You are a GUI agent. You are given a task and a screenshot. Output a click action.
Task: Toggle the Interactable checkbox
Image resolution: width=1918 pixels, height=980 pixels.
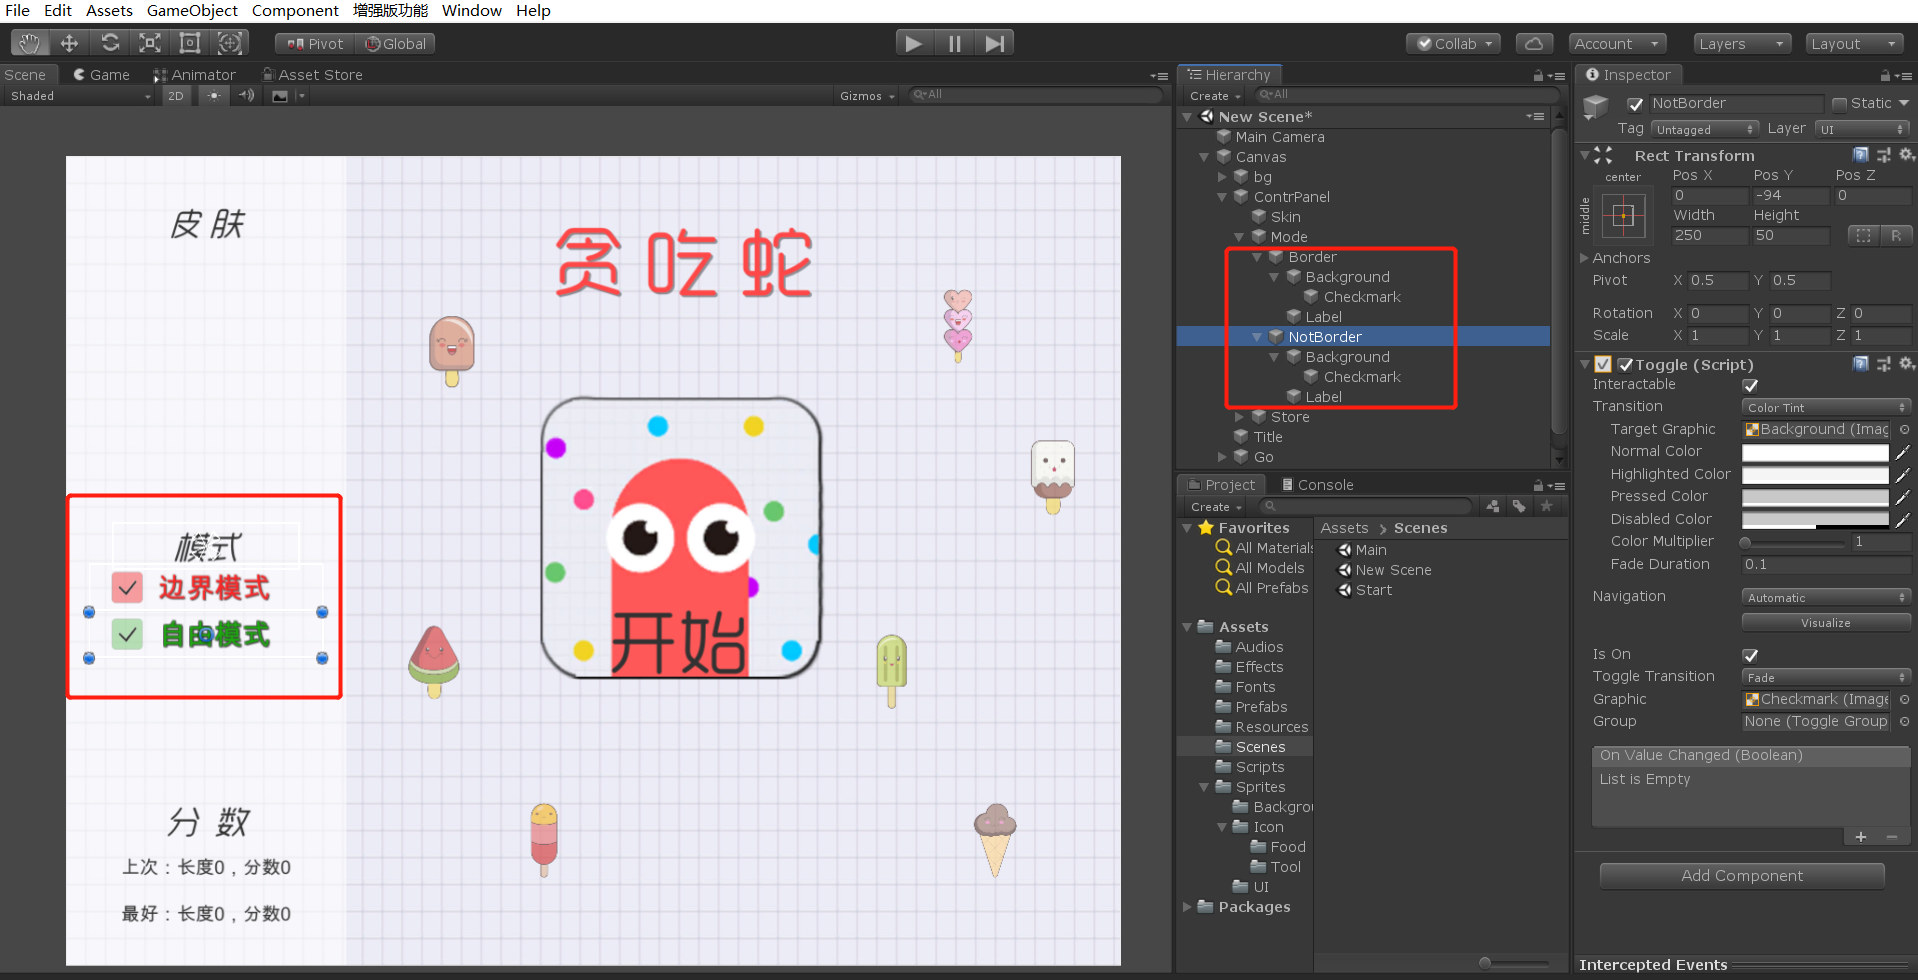tap(1750, 386)
